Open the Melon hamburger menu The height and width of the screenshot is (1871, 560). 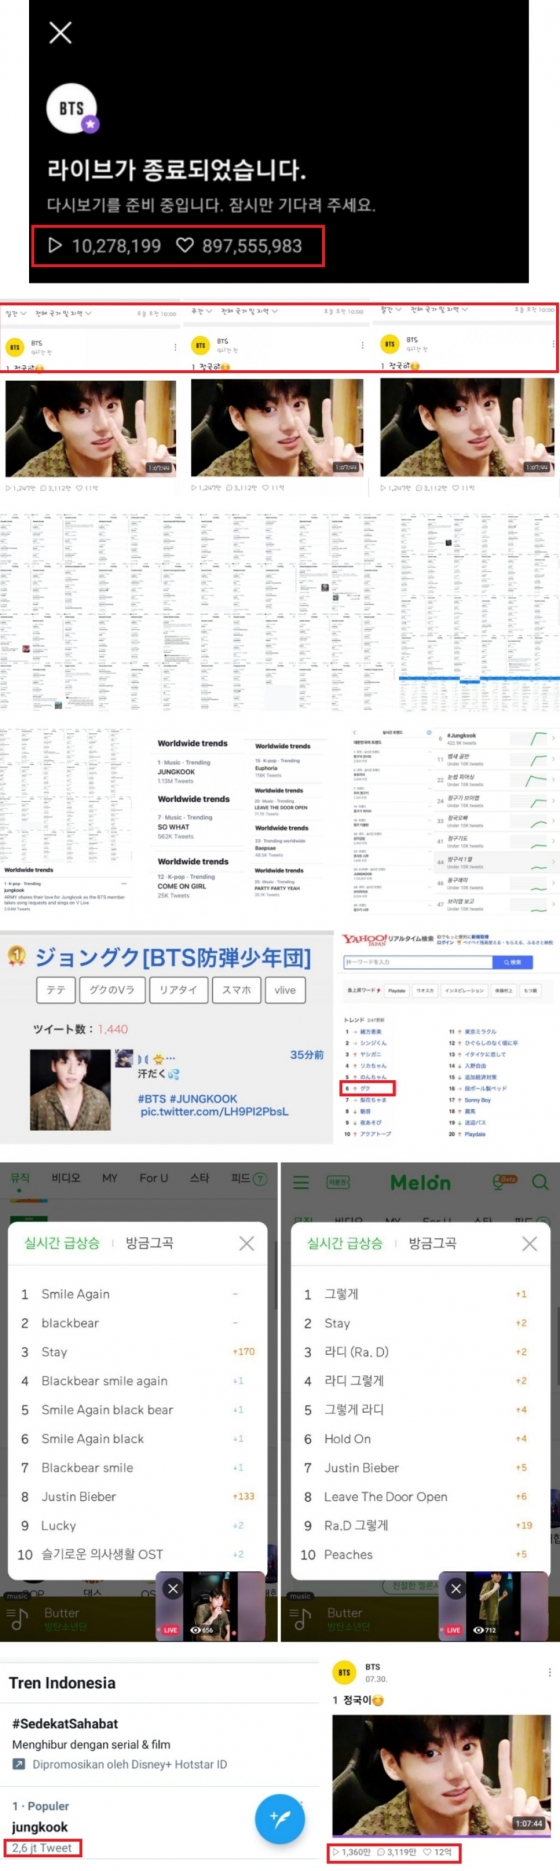click(x=300, y=1182)
